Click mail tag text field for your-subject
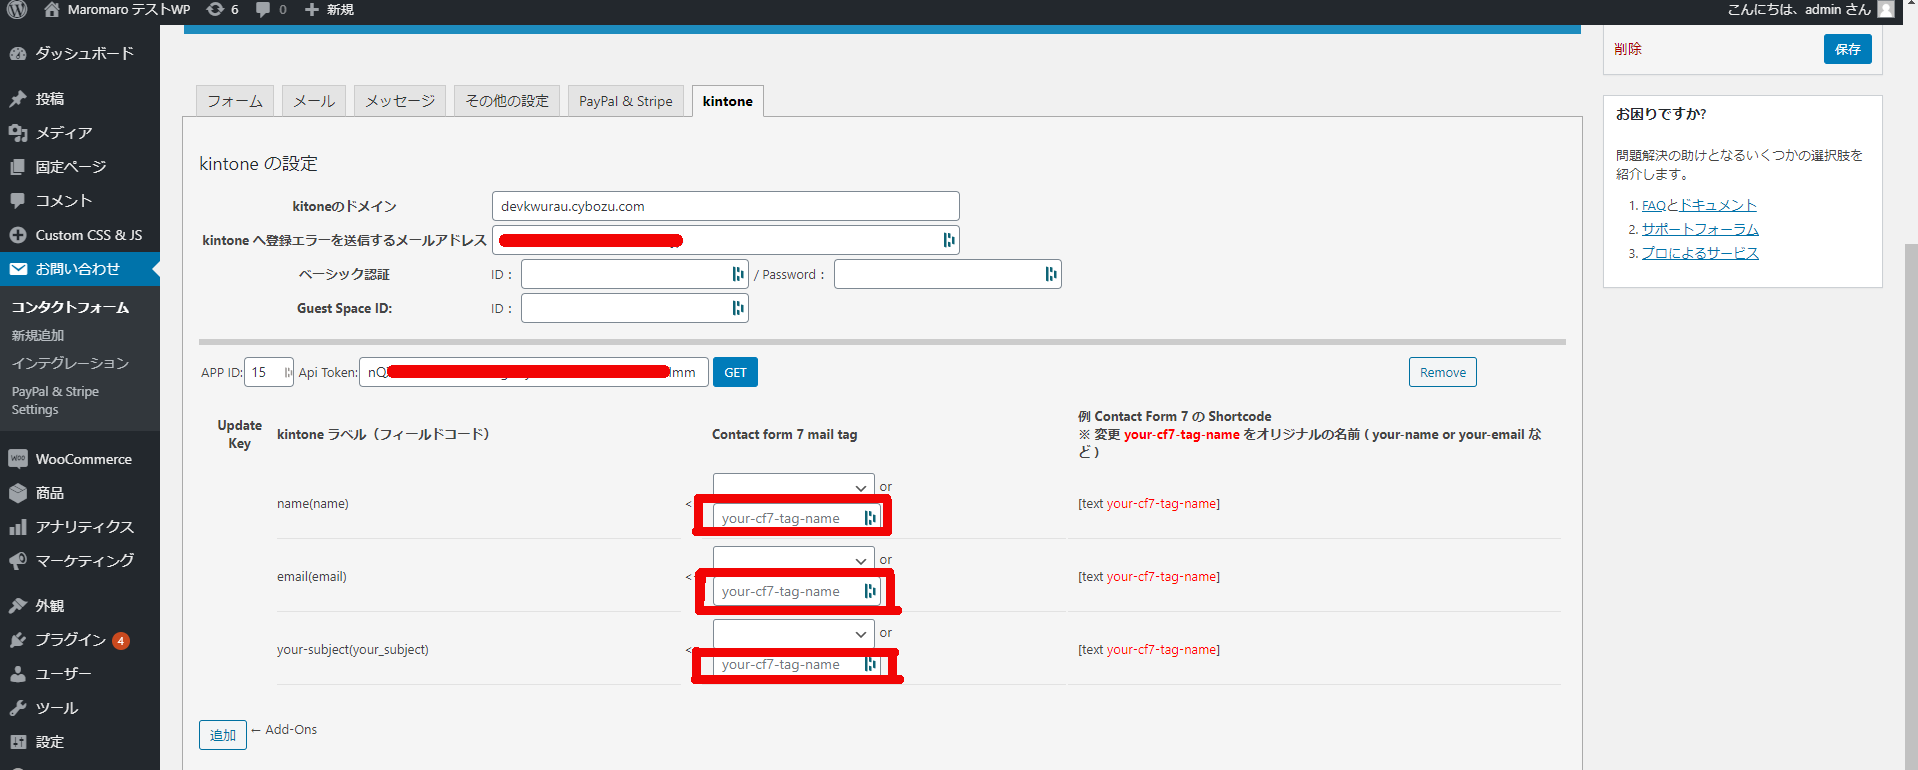1918x770 pixels. (796, 664)
